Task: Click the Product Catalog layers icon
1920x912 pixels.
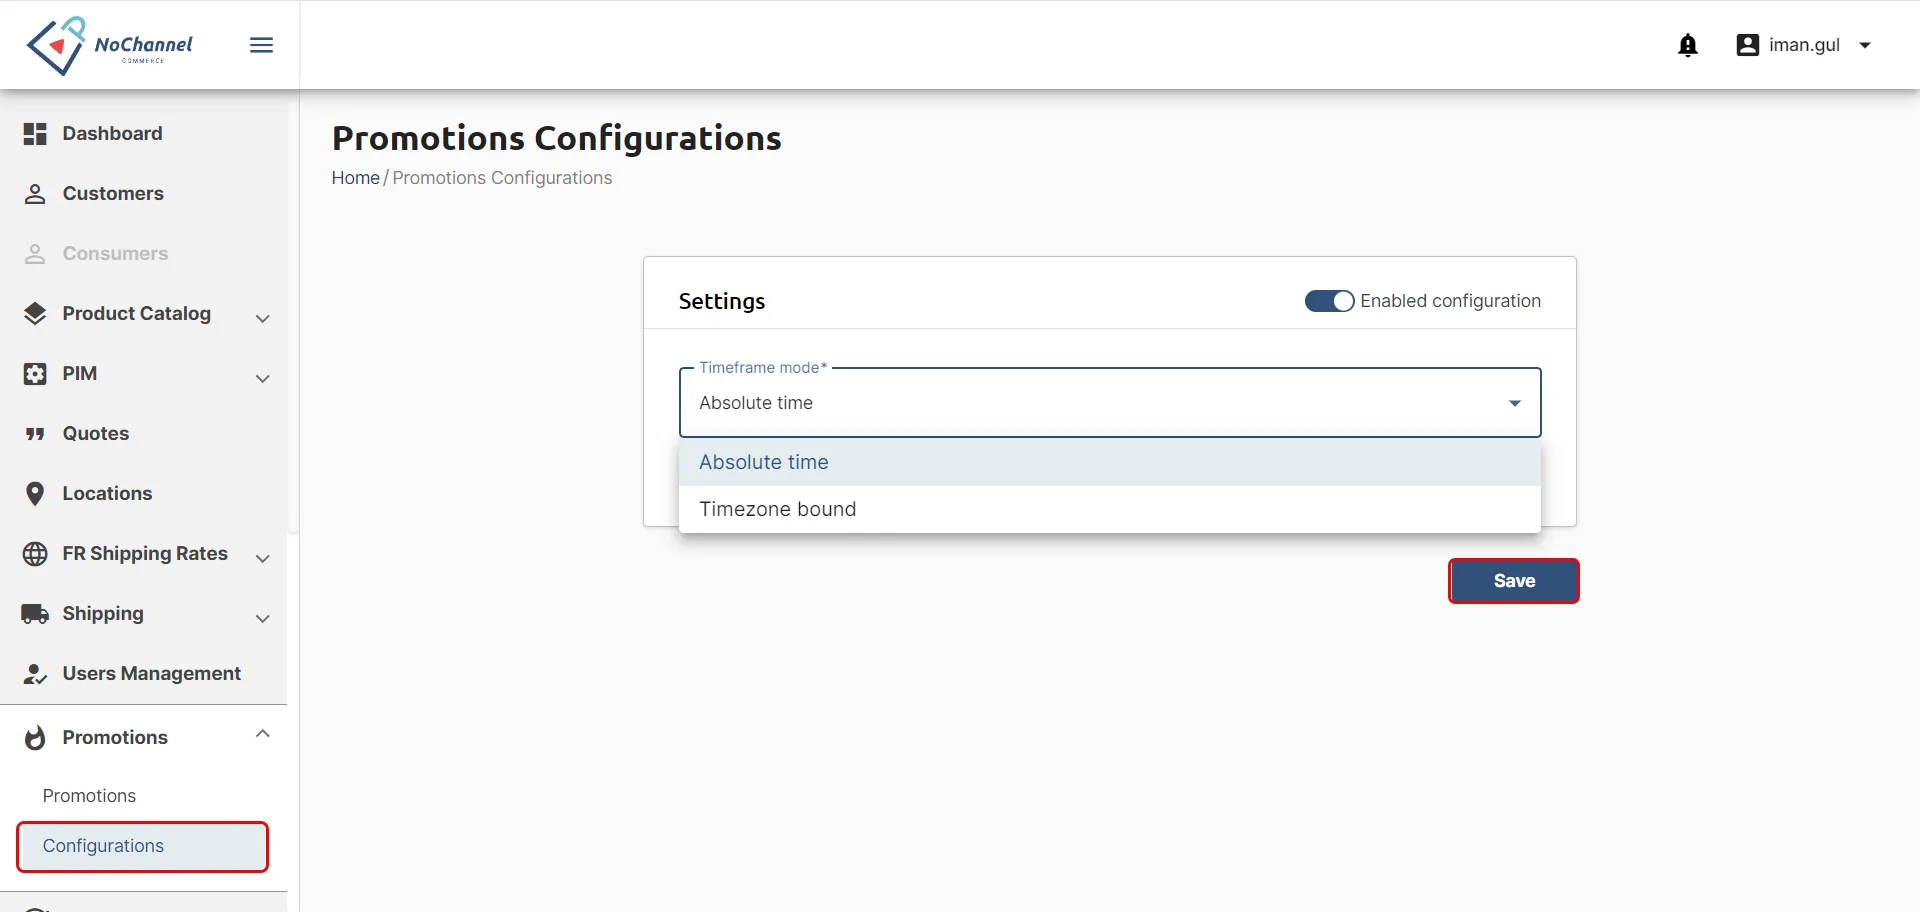Action: coord(35,314)
